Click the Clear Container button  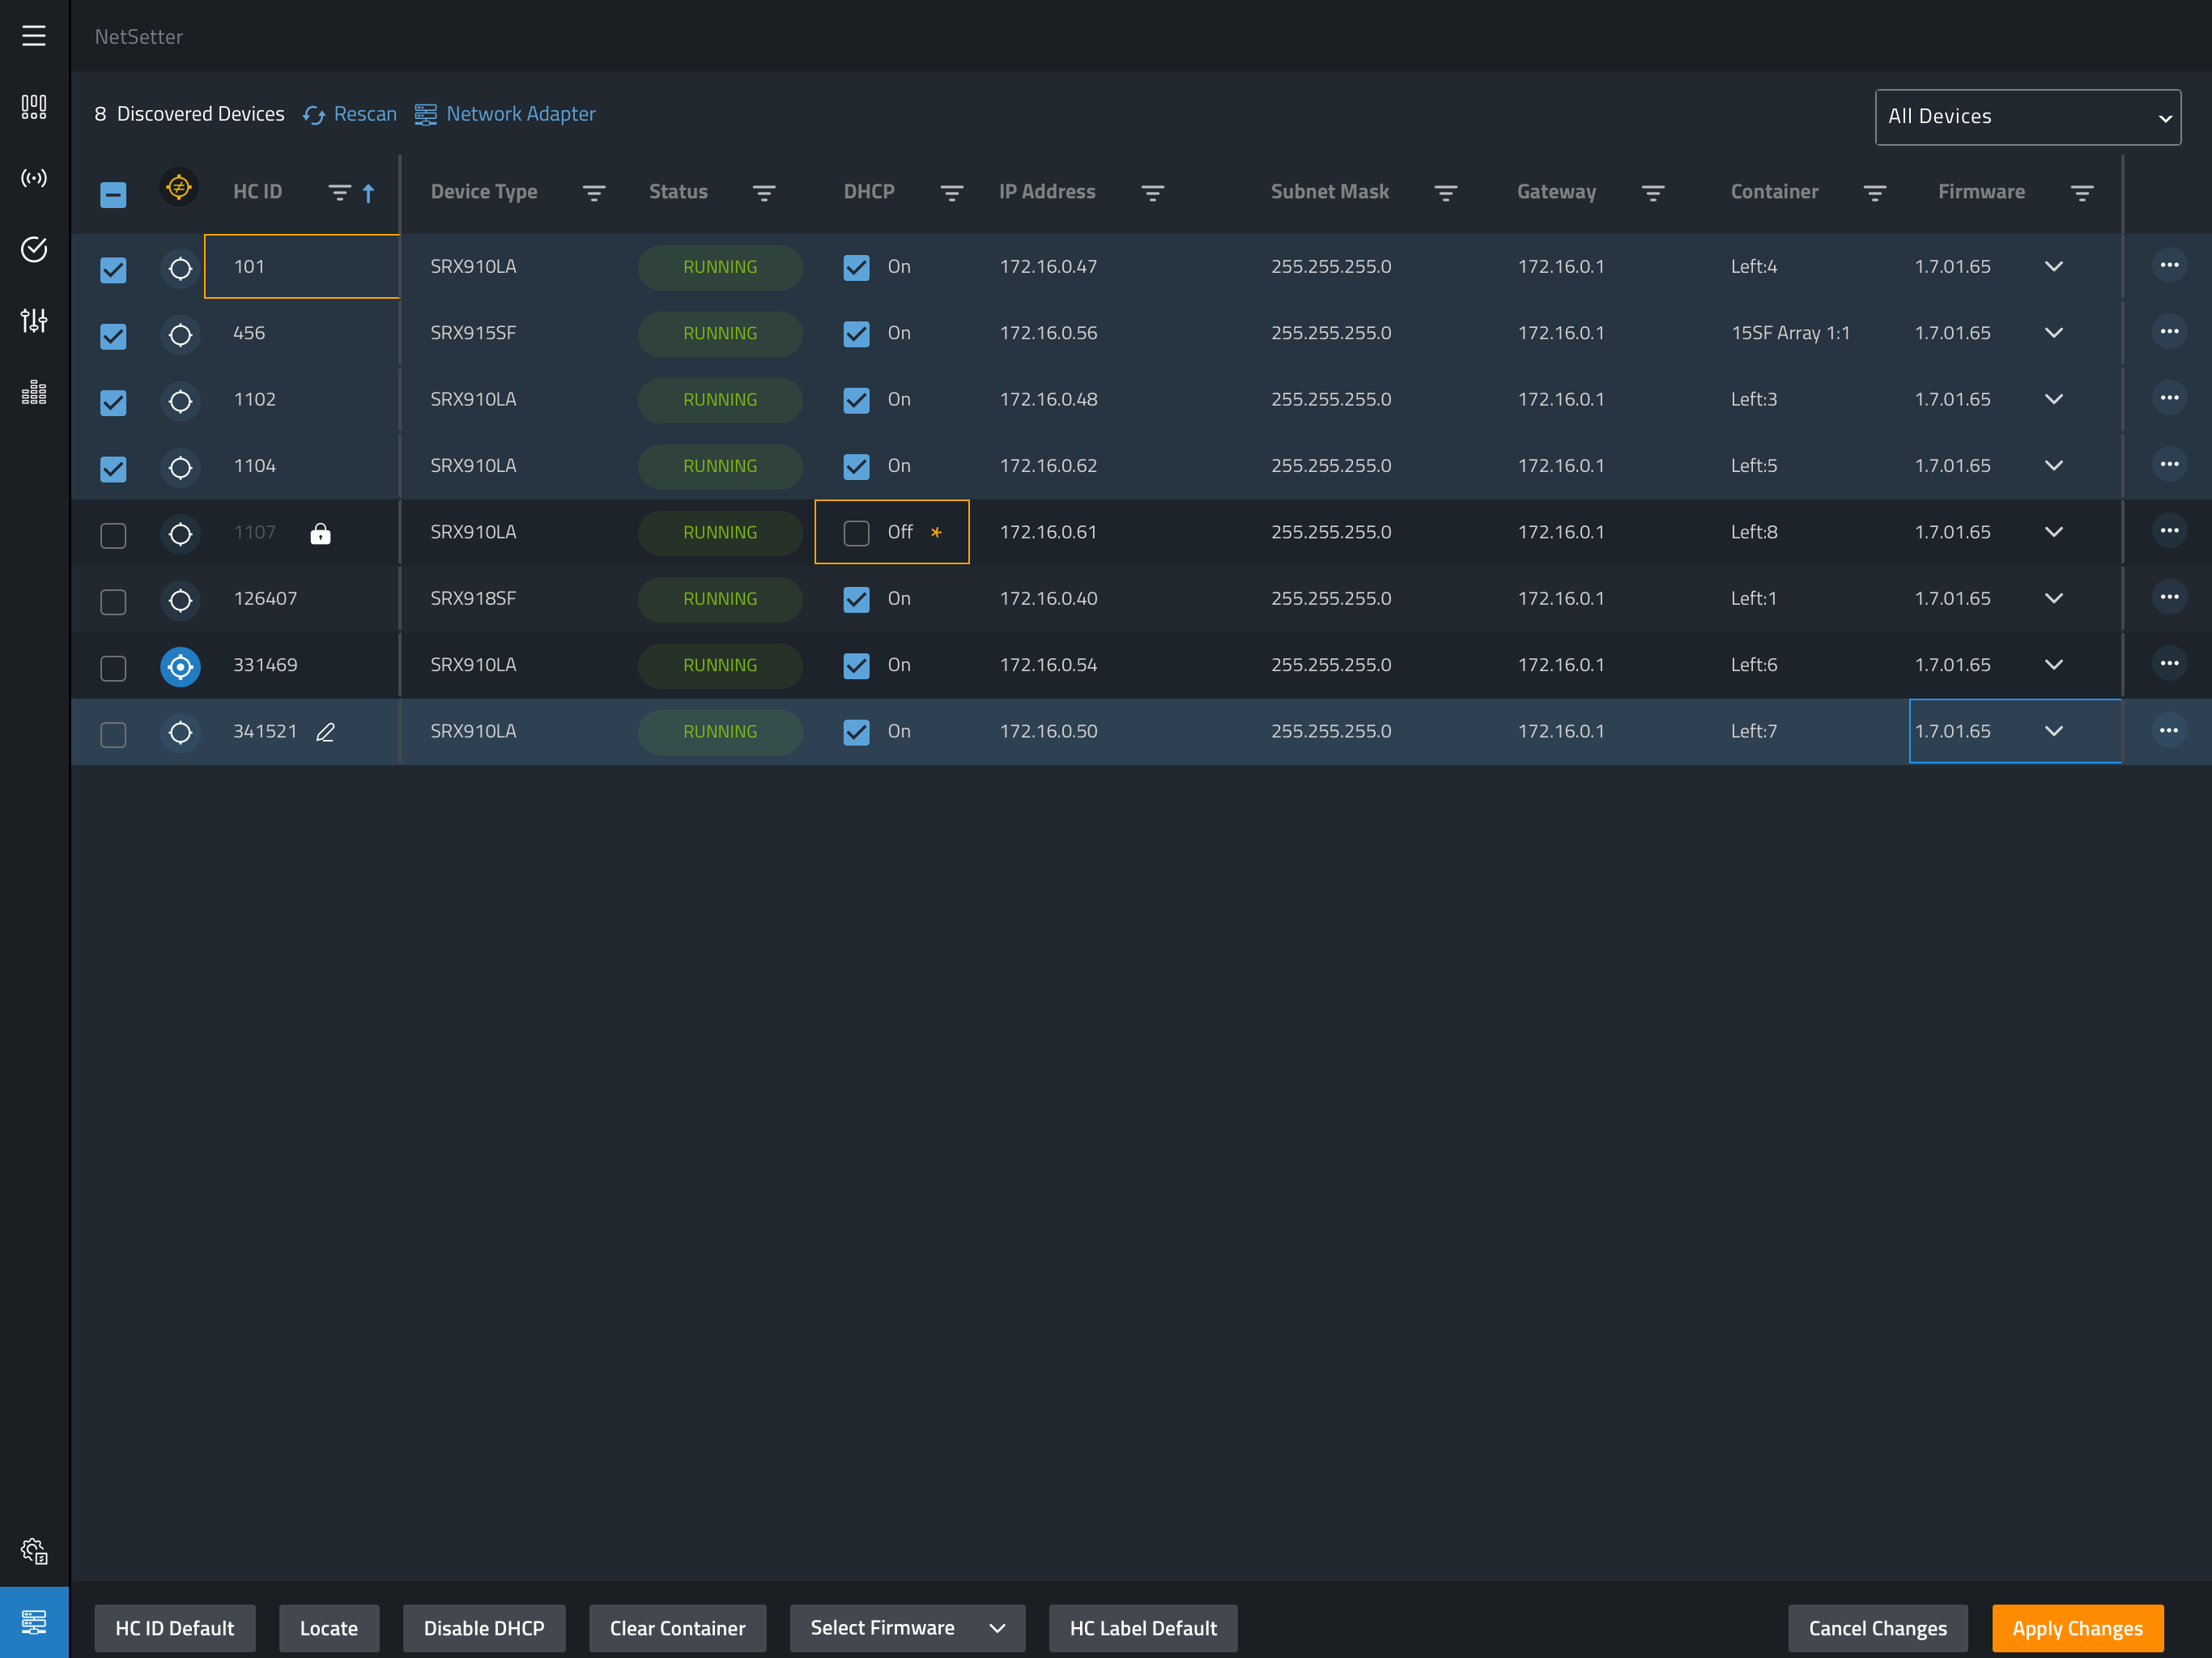tap(677, 1628)
